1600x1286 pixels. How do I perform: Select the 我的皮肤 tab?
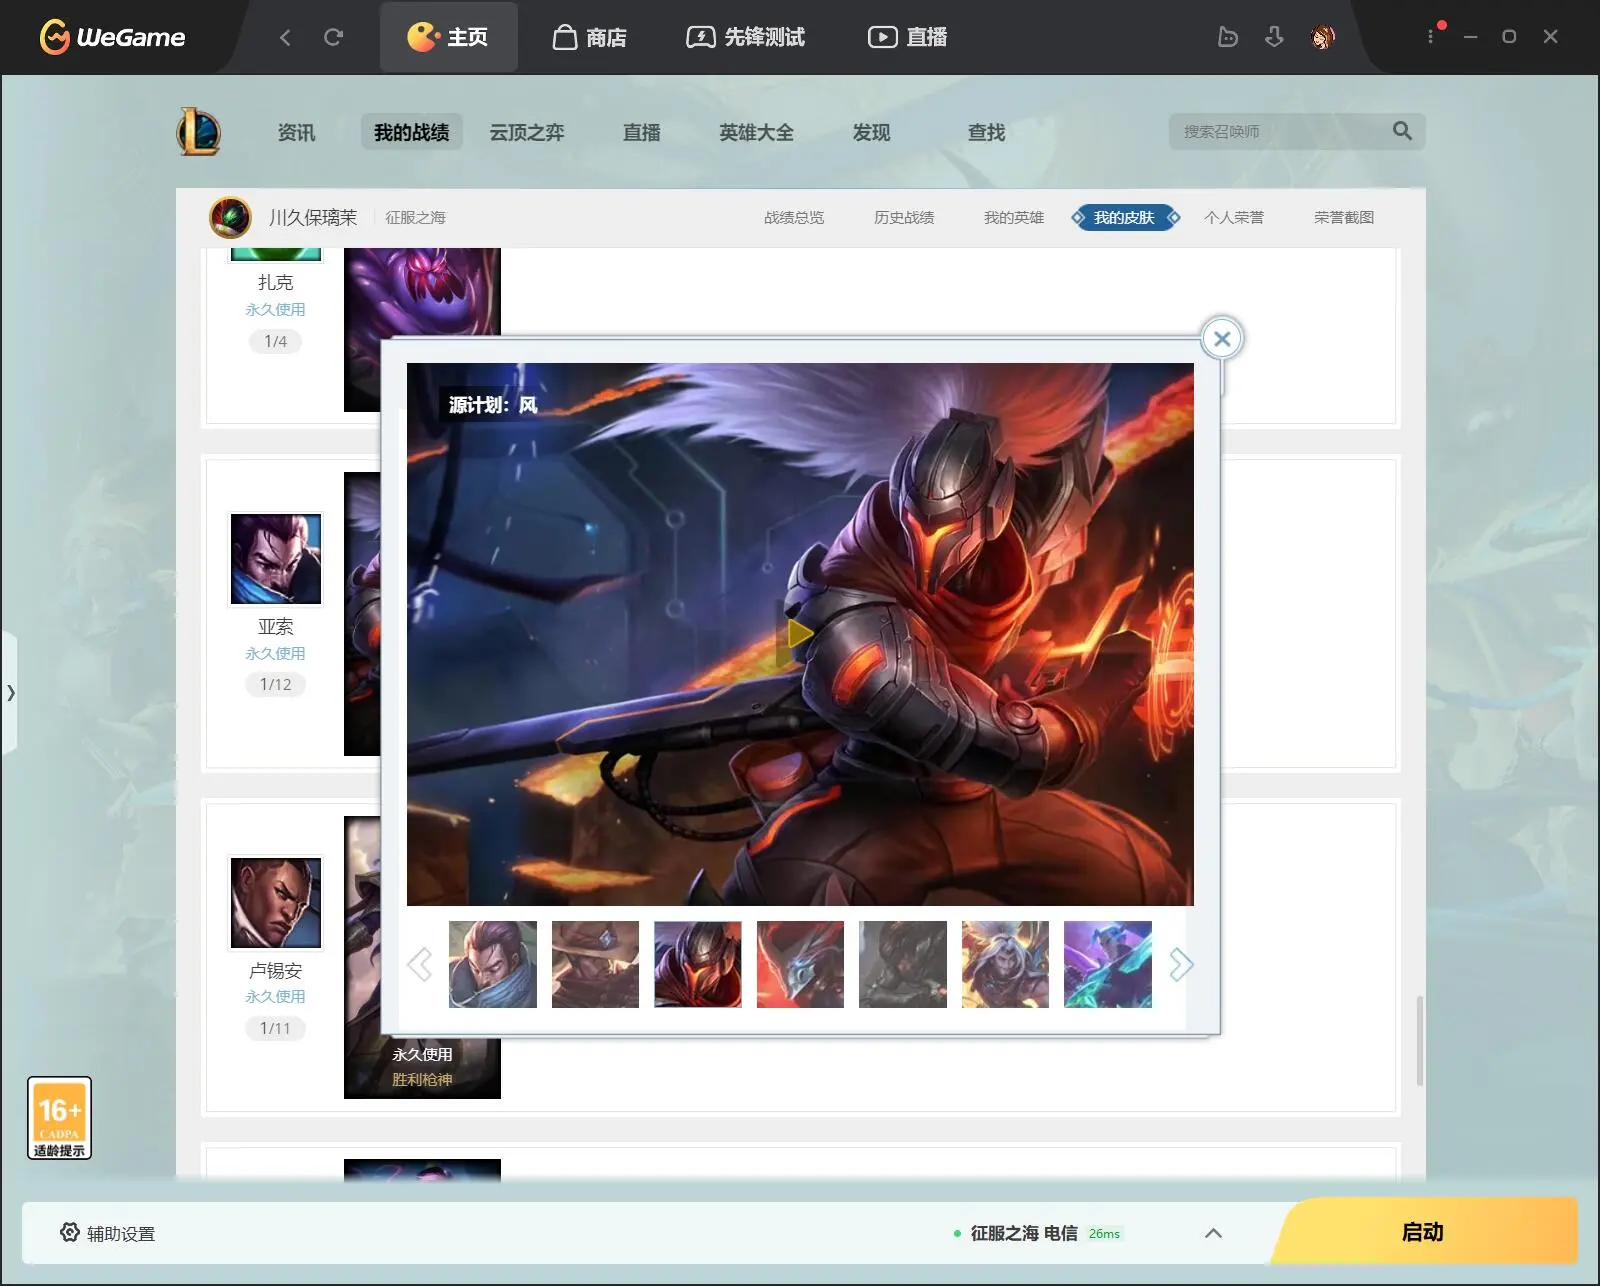pyautogui.click(x=1125, y=217)
